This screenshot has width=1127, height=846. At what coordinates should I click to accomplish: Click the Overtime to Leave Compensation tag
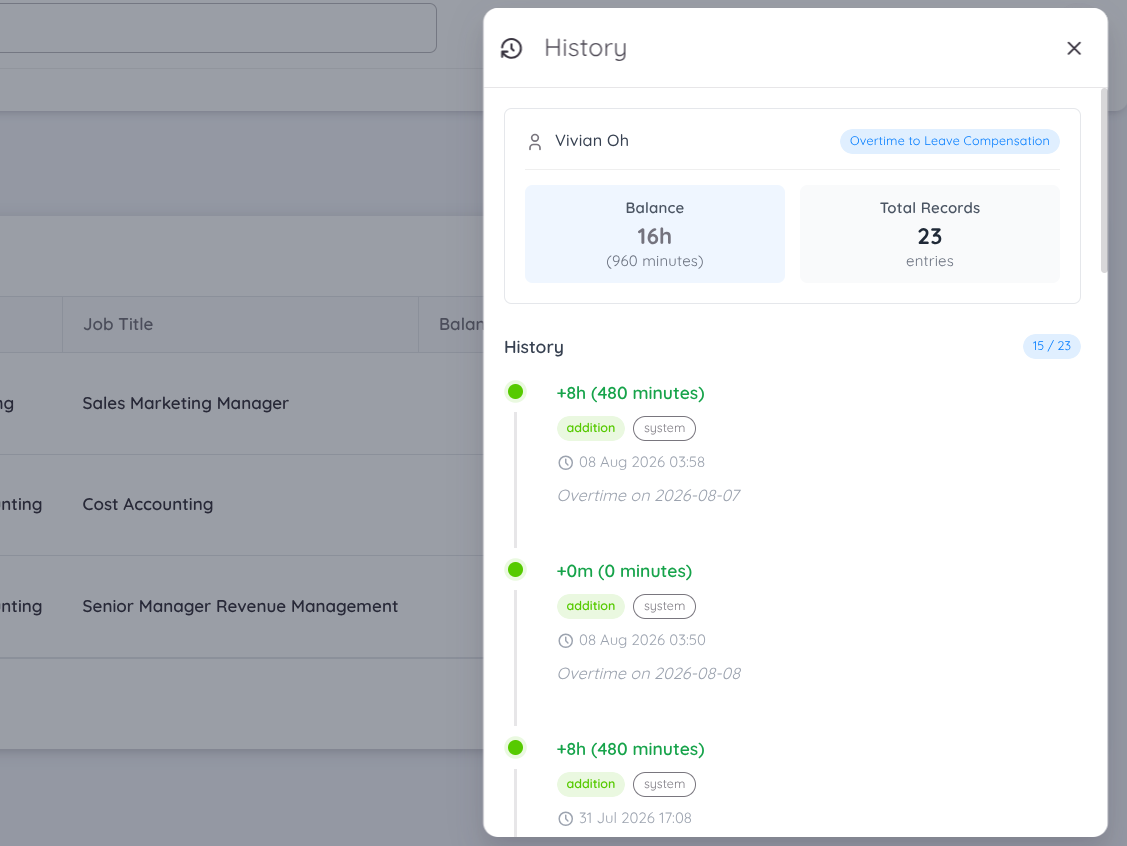pos(949,141)
